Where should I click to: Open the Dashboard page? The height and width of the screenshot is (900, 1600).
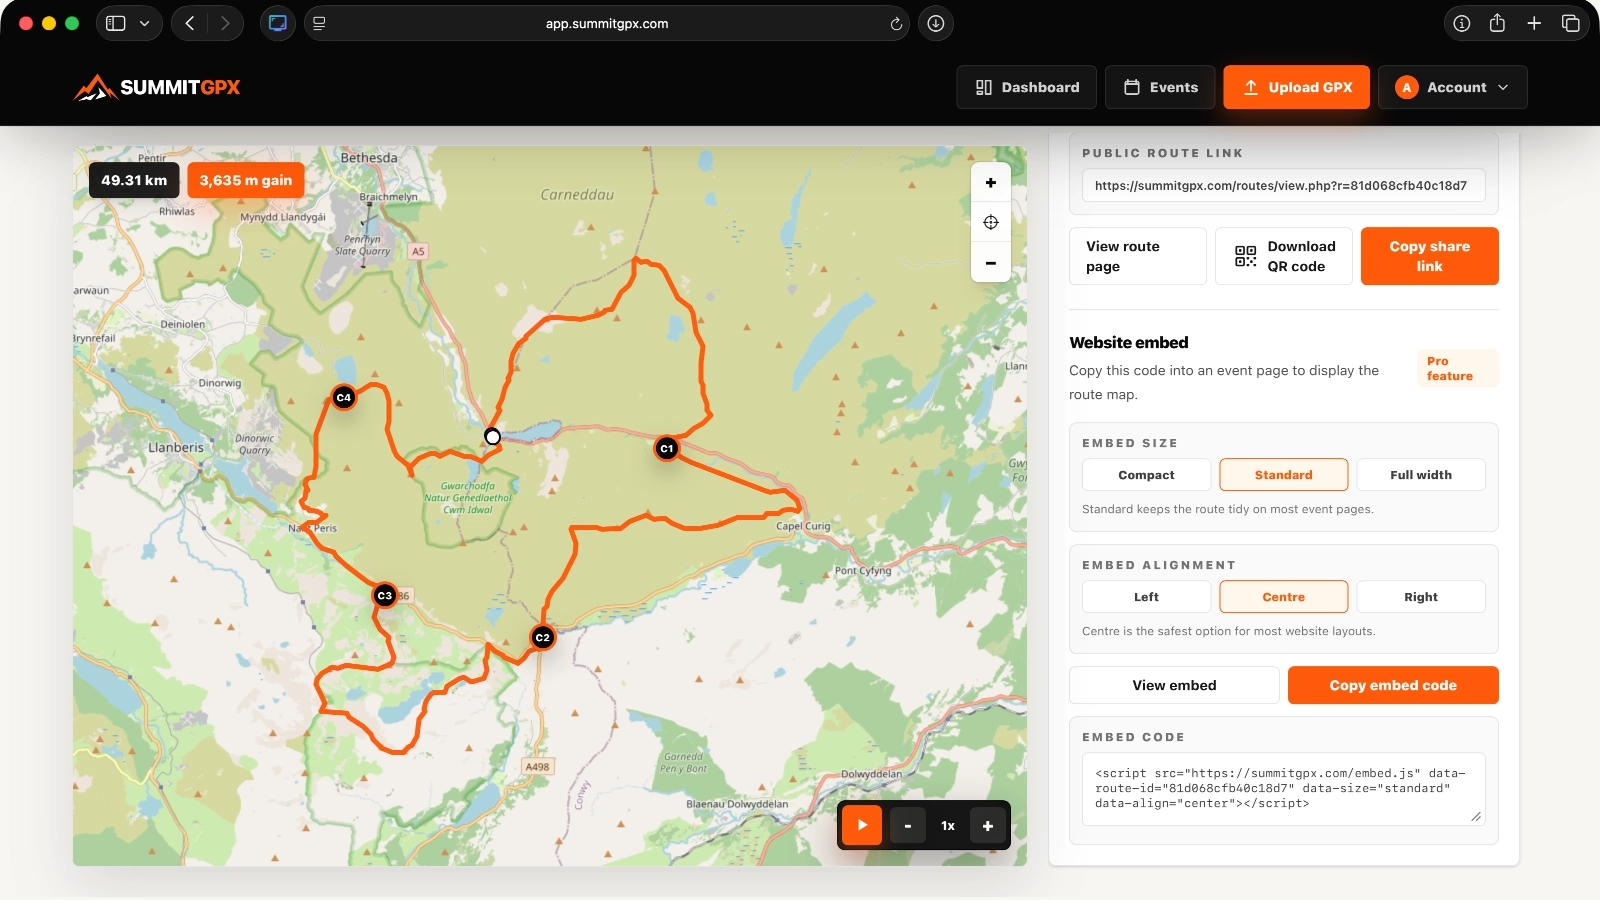[x=1027, y=87]
